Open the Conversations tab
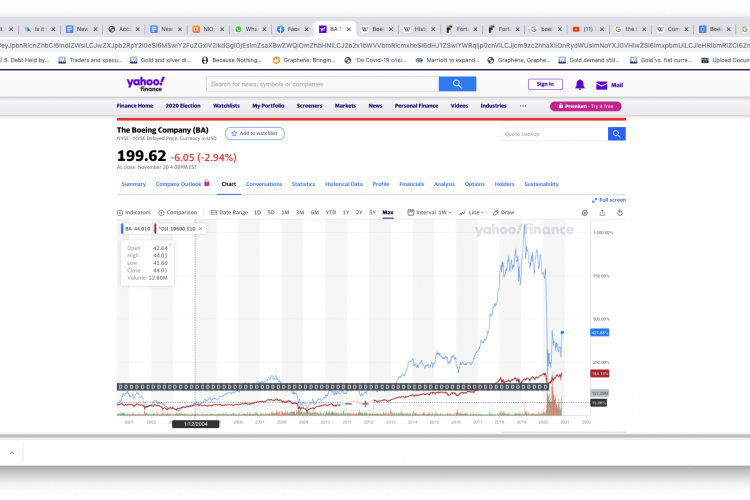This screenshot has height=500, width=750. coord(264,184)
